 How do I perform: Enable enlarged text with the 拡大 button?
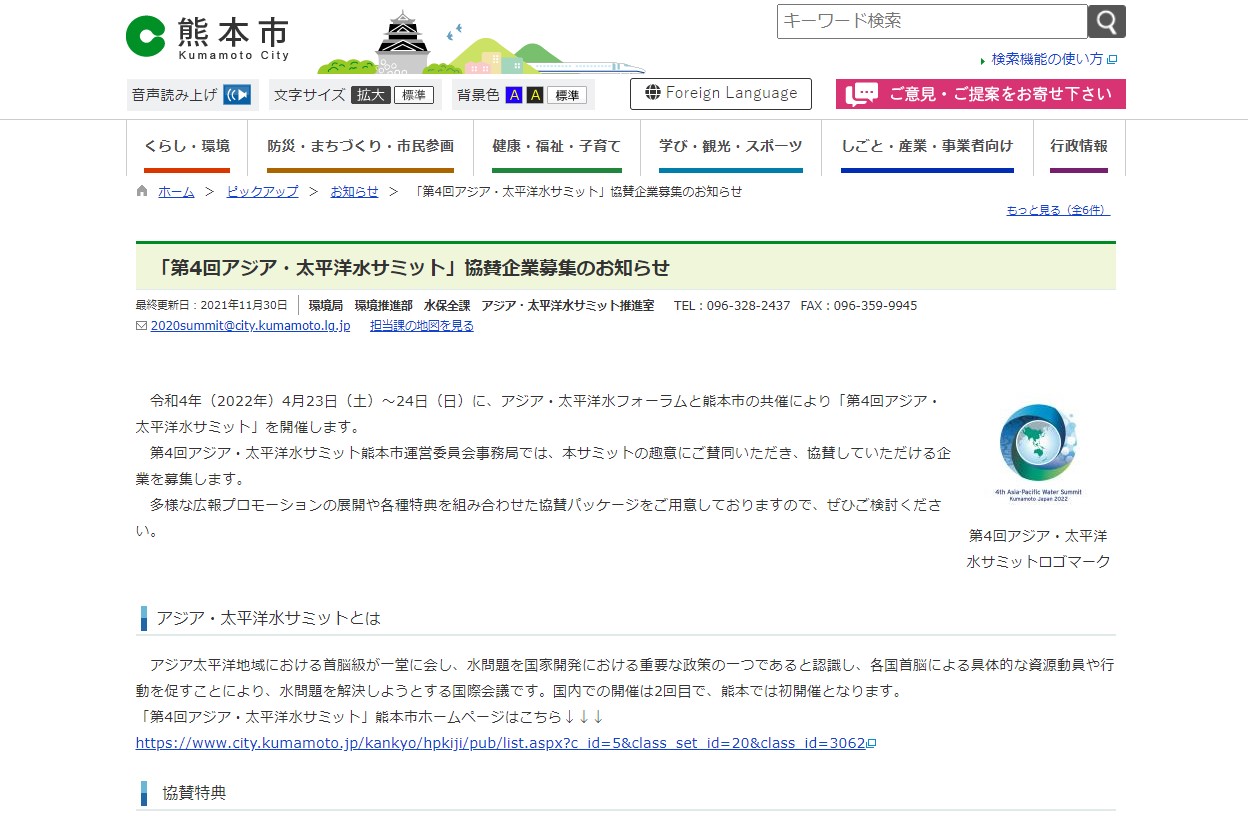click(370, 94)
